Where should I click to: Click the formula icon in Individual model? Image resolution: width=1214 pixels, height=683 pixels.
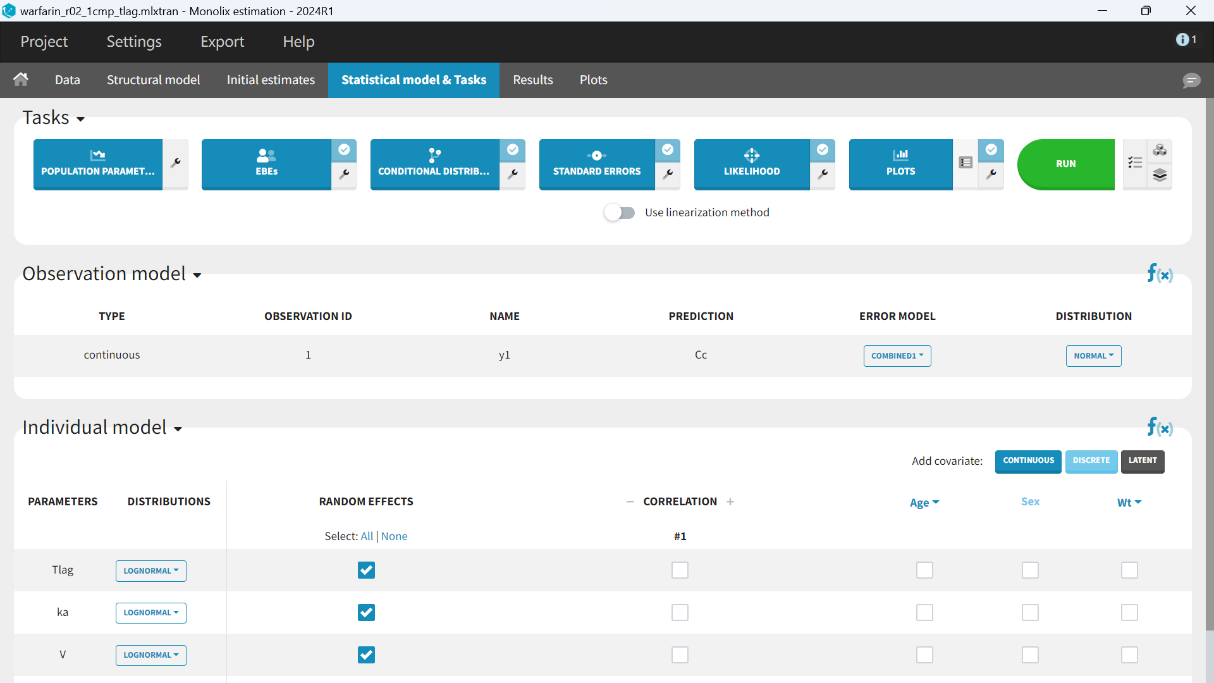click(1159, 427)
